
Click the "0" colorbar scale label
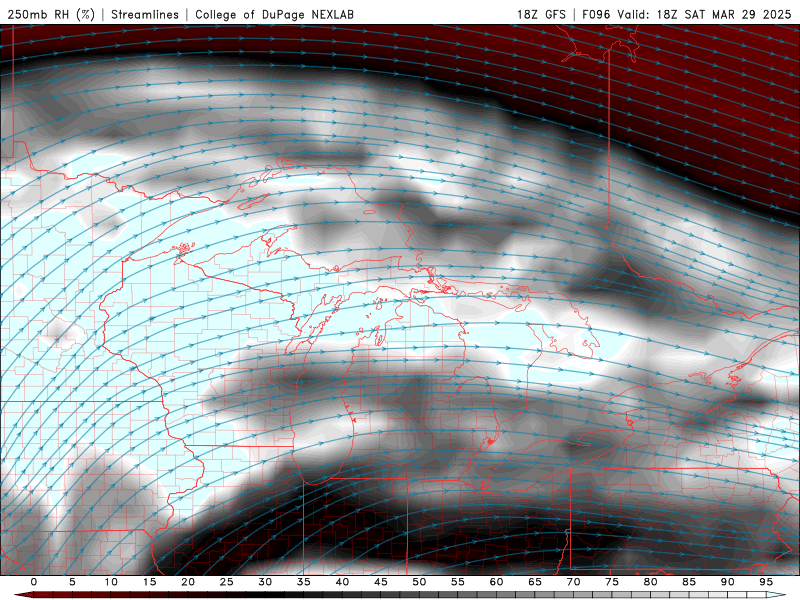[34, 582]
